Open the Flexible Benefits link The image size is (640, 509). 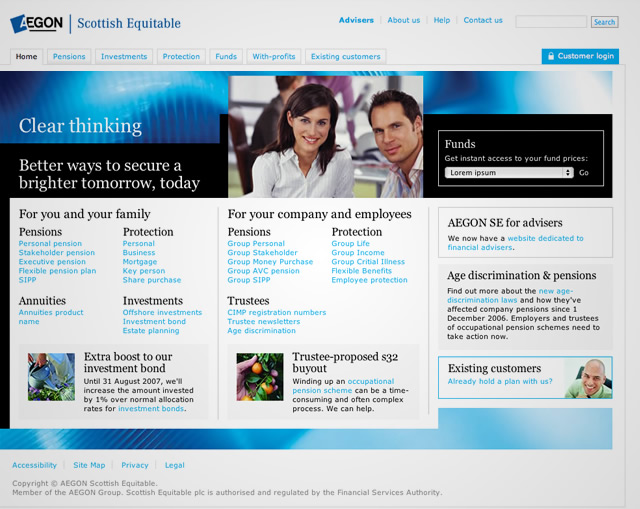(362, 271)
